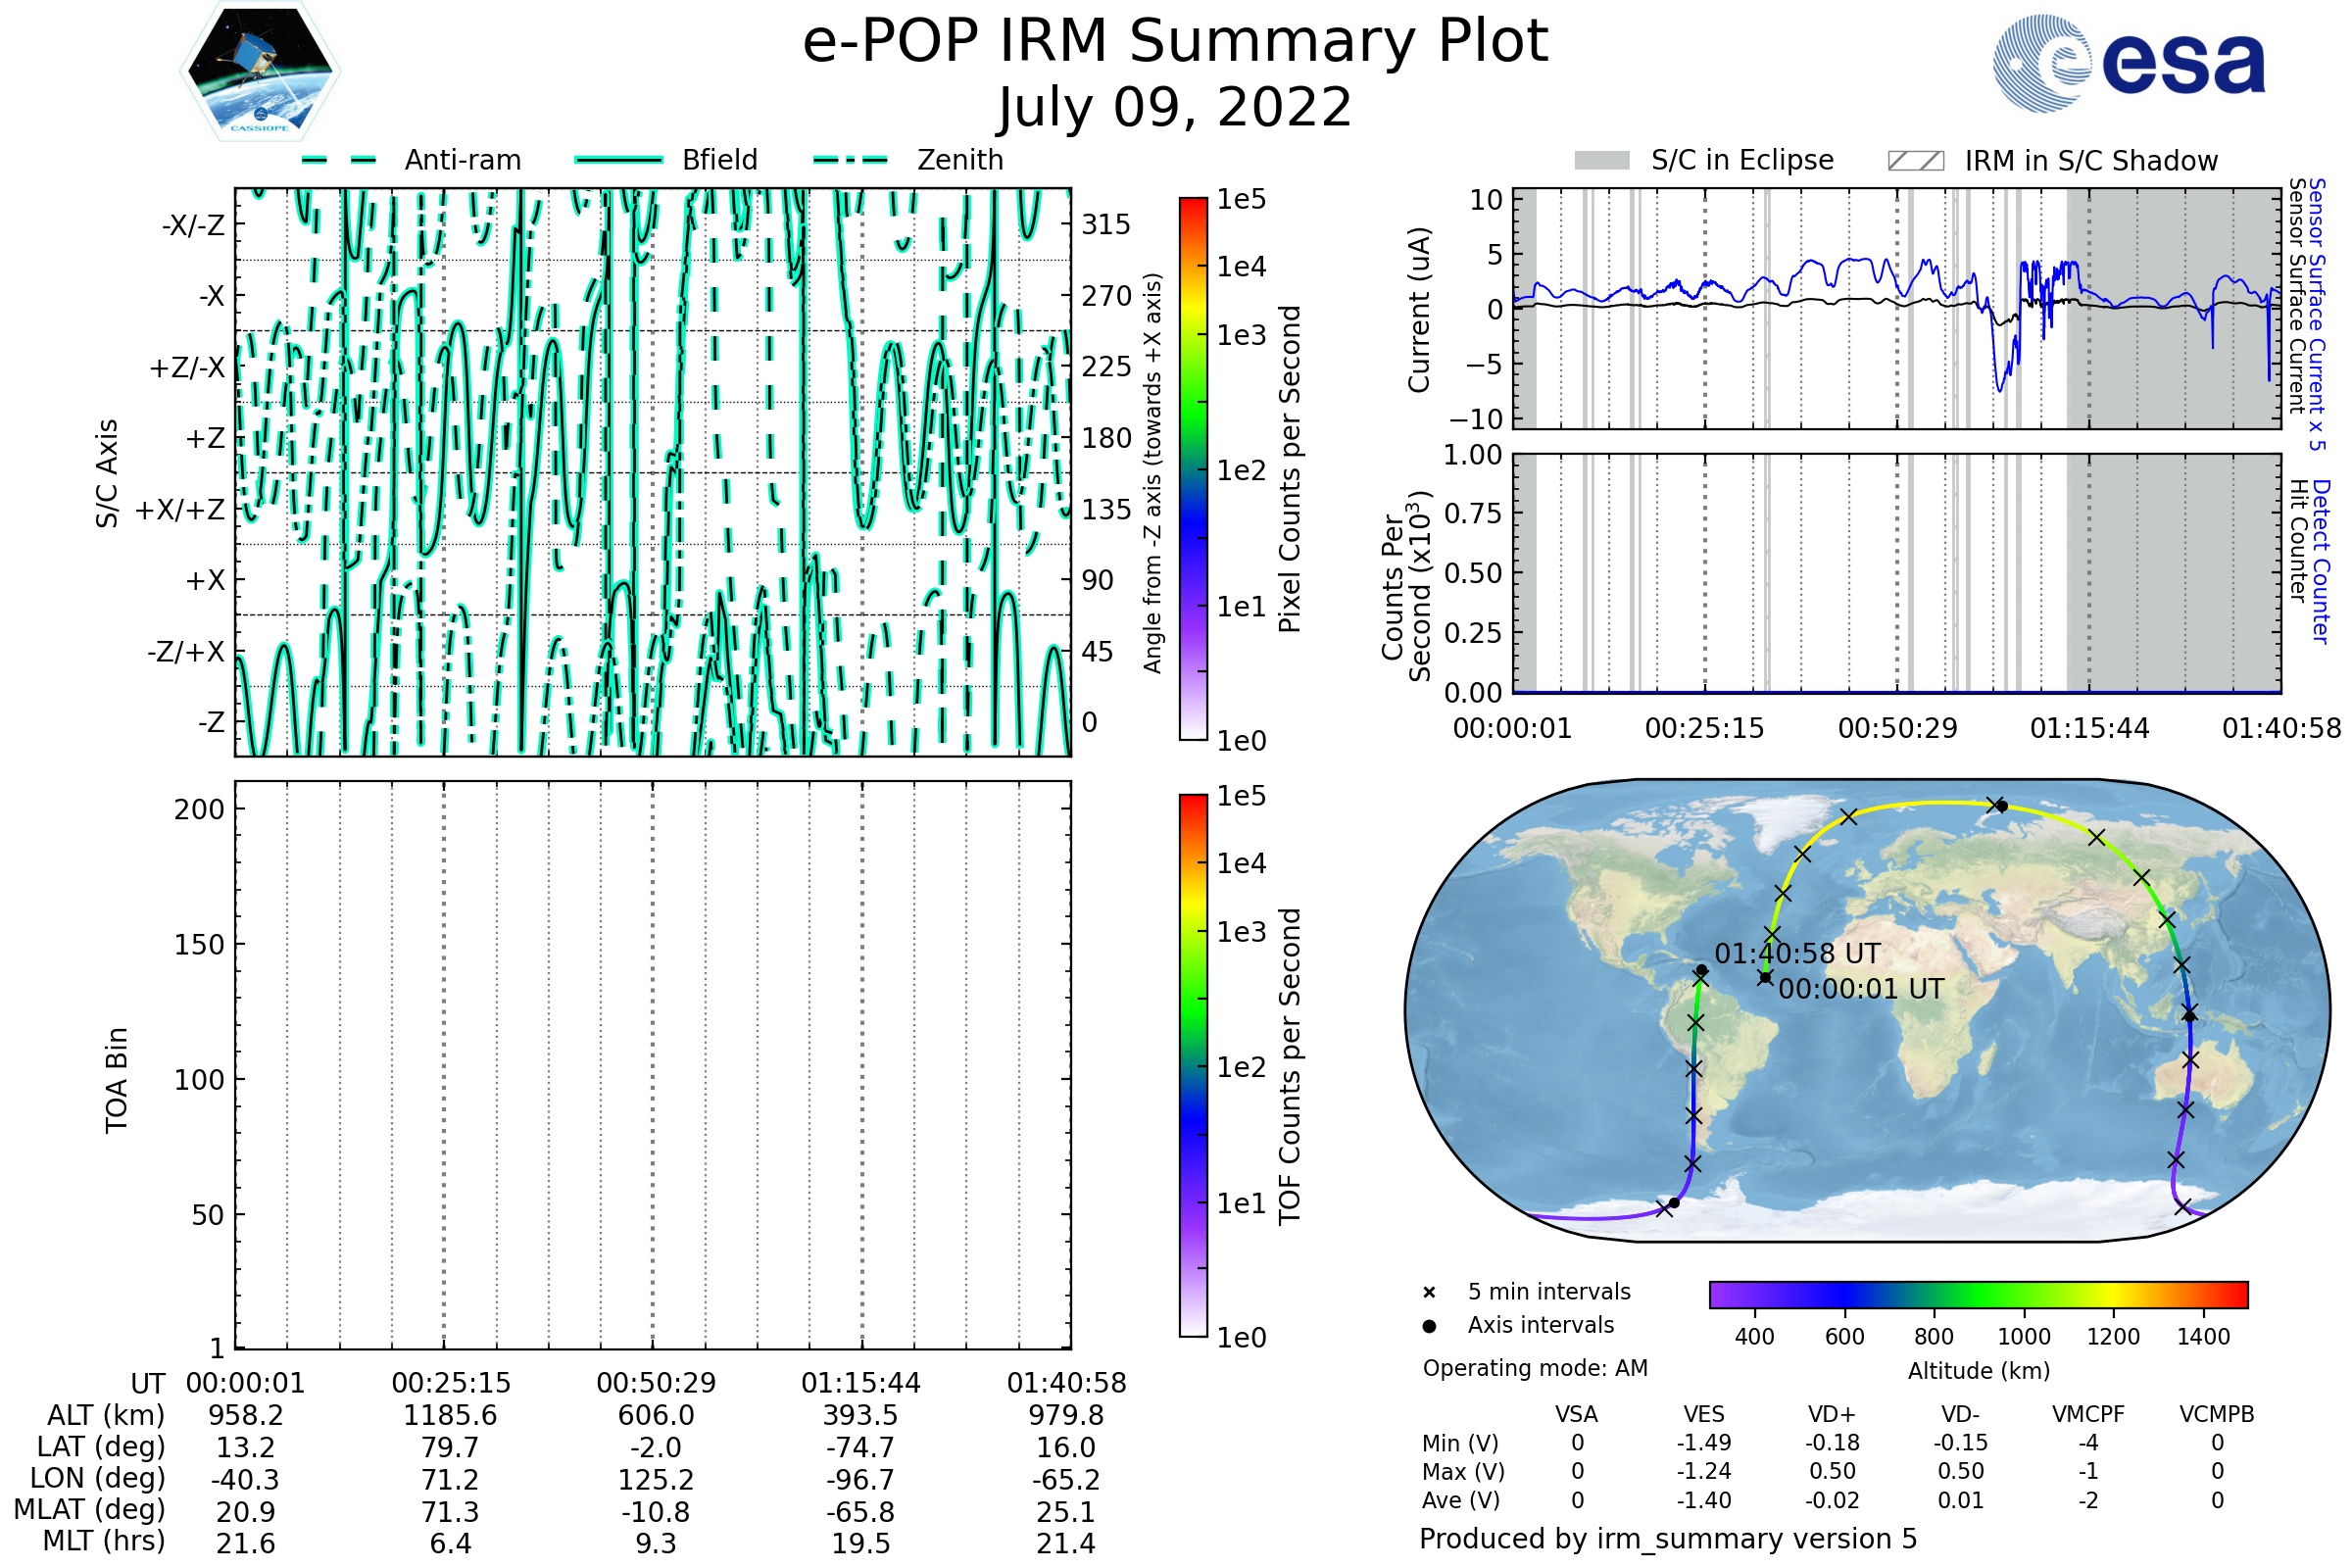2352x1568 pixels.
Task: Click the VES column header
Action: pos(1704,1414)
